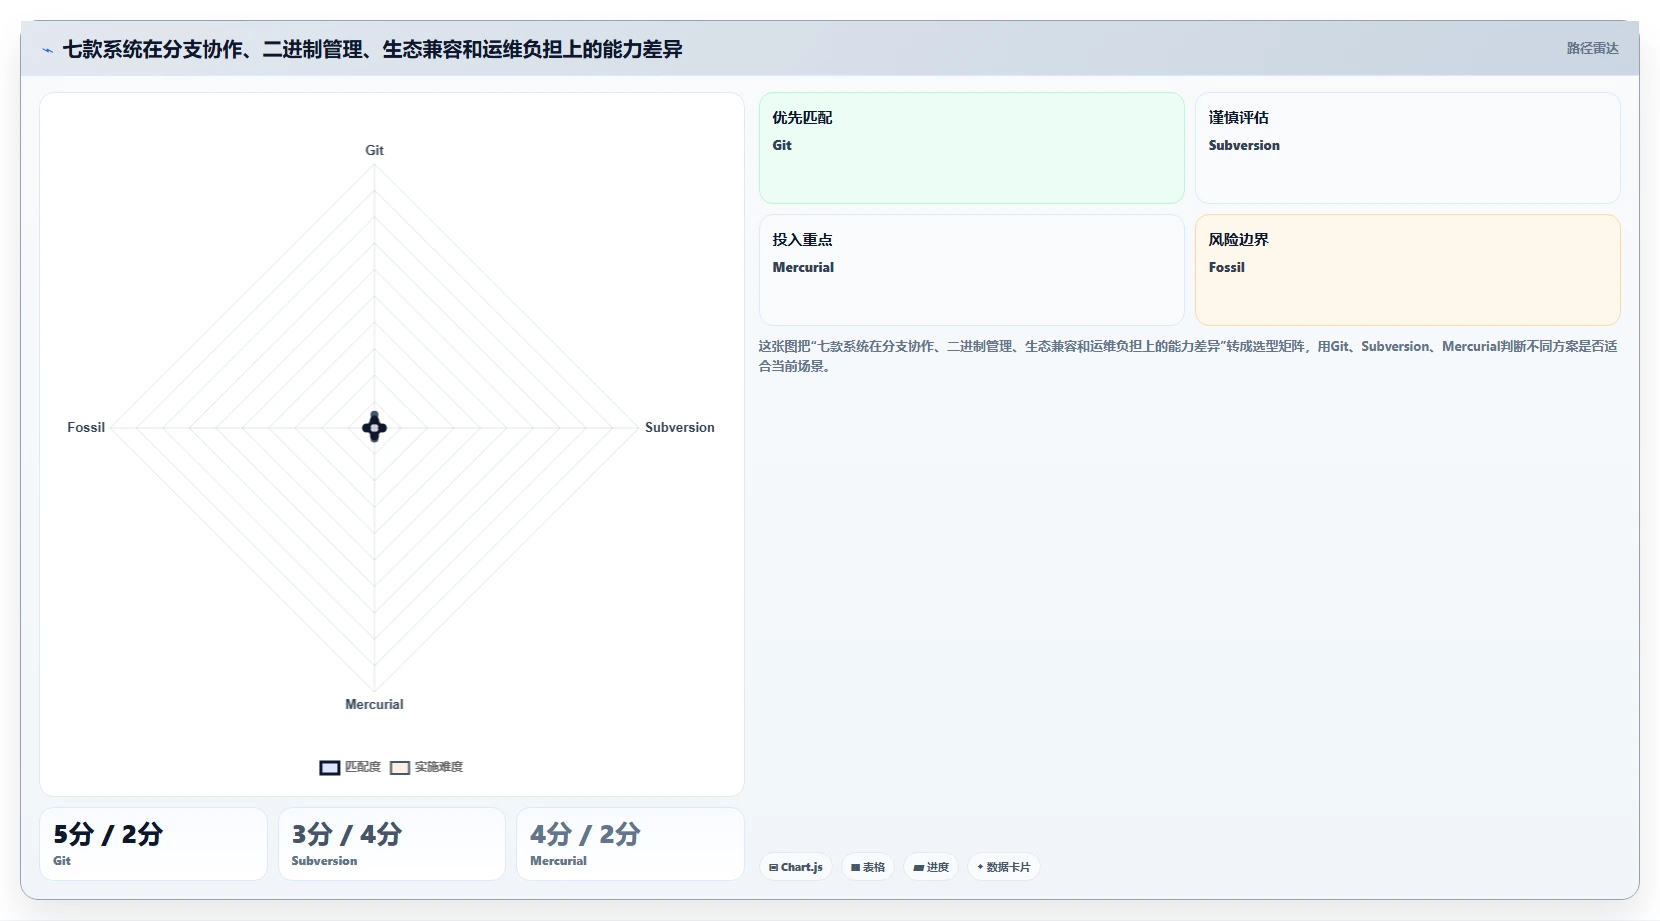Image resolution: width=1660 pixels, height=921 pixels.
Task: Click the data point at radar center
Action: pos(374,427)
